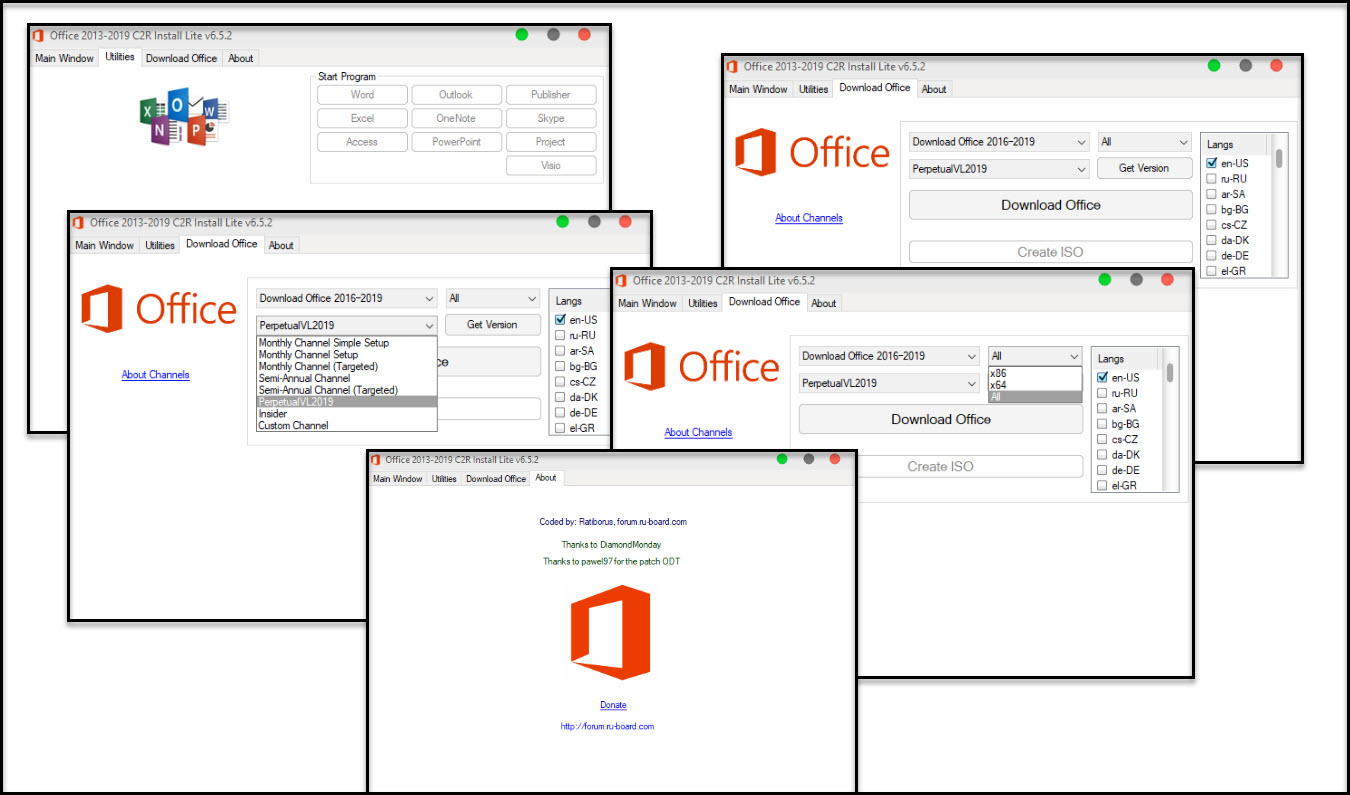Open Main Window tab in the Utilities window
This screenshot has height=795, width=1350.
pos(64,58)
